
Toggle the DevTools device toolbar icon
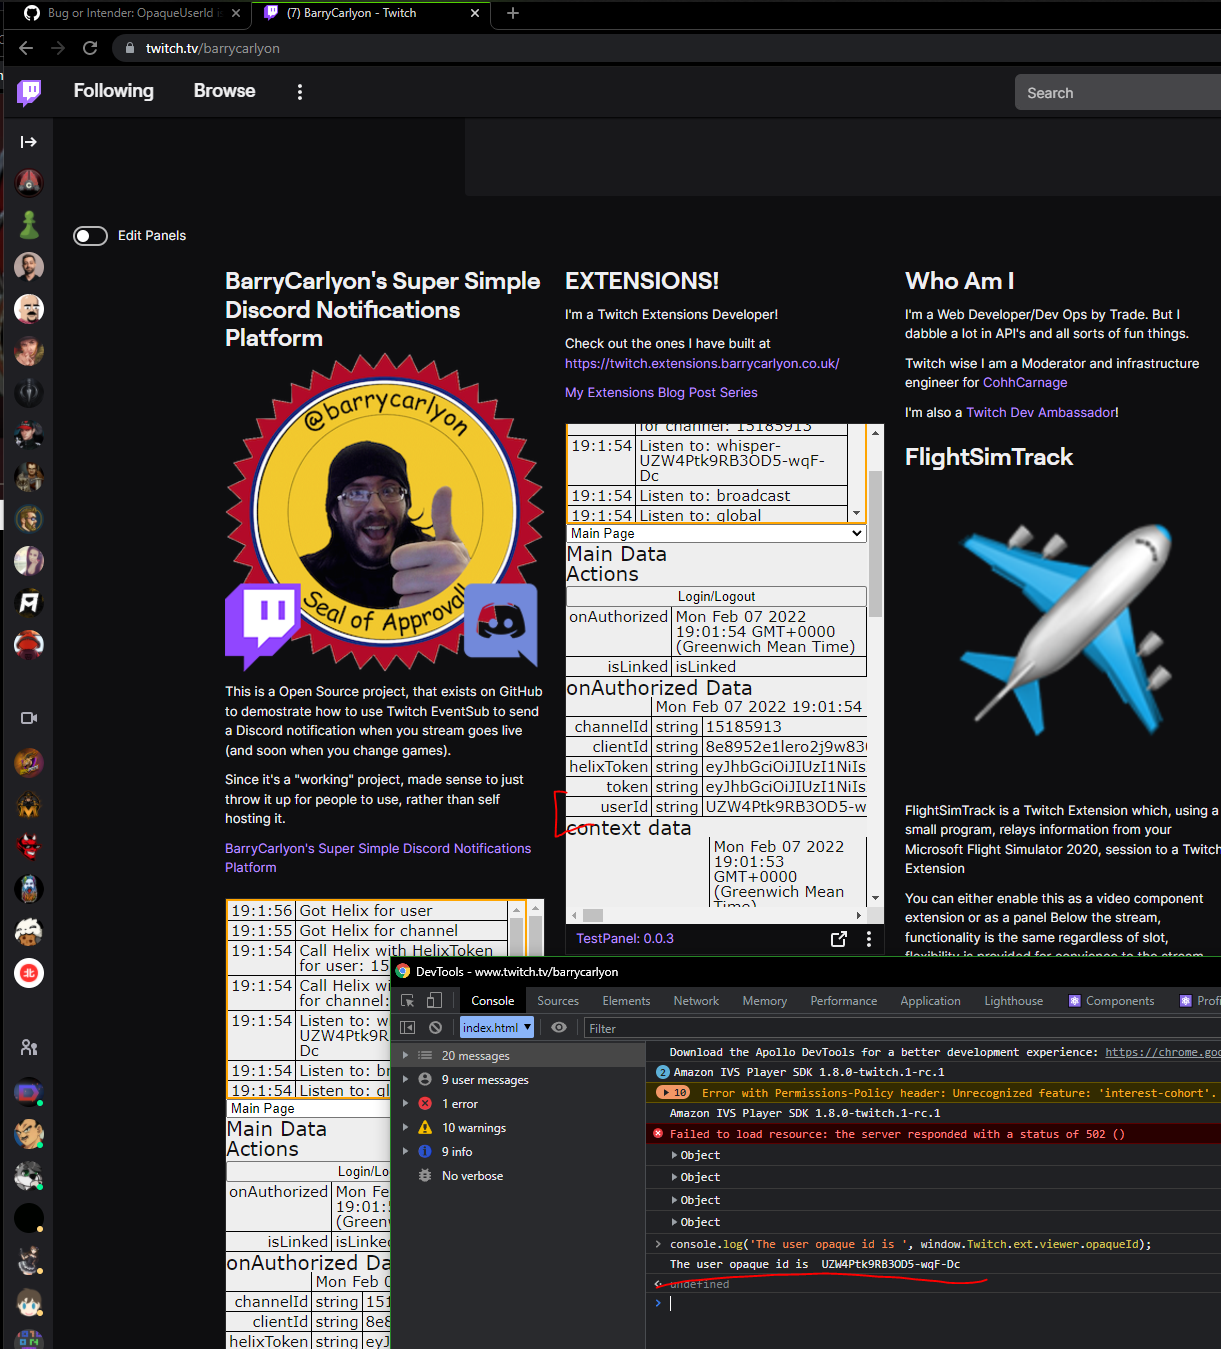pyautogui.click(x=434, y=1000)
